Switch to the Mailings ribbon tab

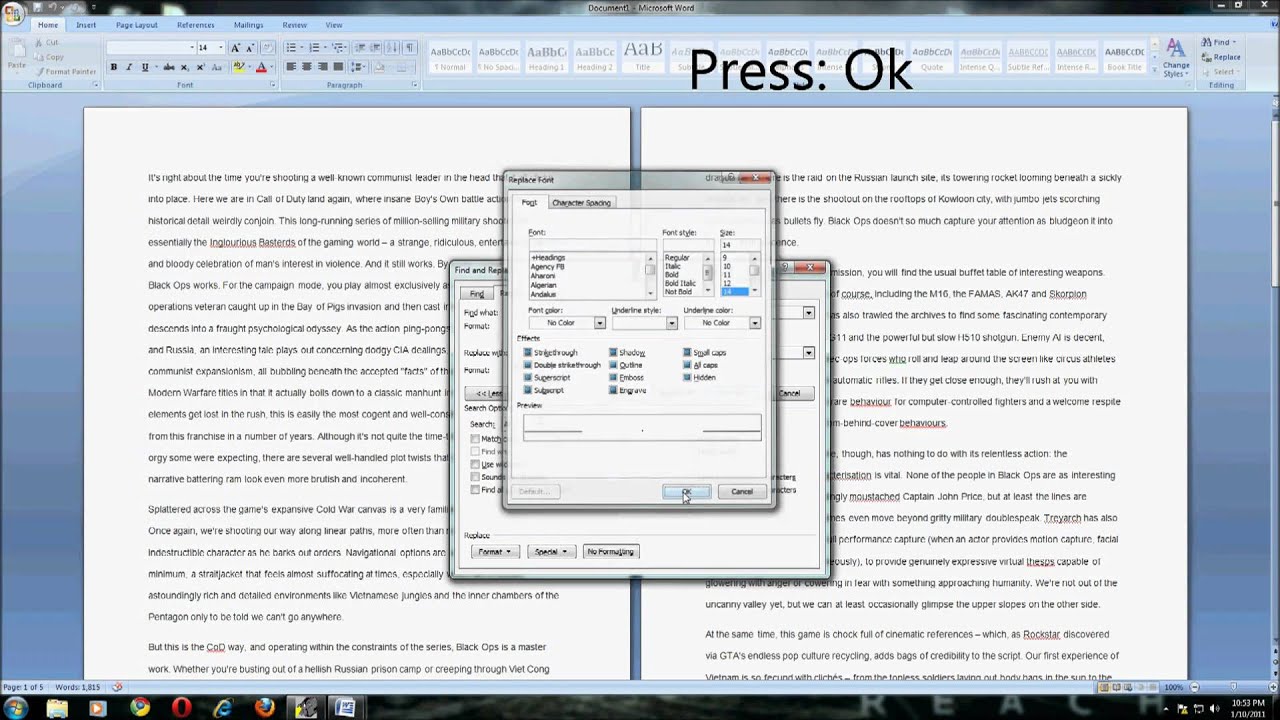point(248,25)
